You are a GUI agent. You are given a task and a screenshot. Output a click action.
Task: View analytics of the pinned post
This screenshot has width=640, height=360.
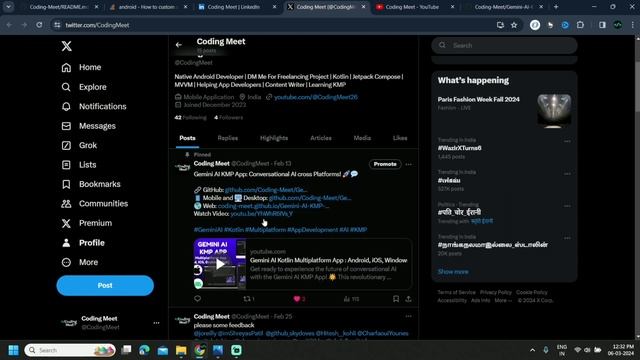351,299
